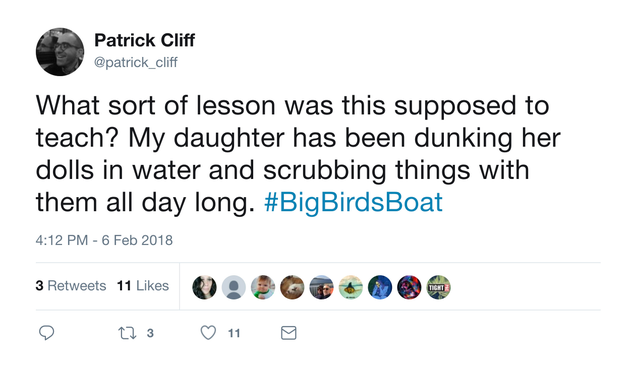The height and width of the screenshot is (368, 636).
Task: Open the goldfish liker avatar
Action: [350, 287]
